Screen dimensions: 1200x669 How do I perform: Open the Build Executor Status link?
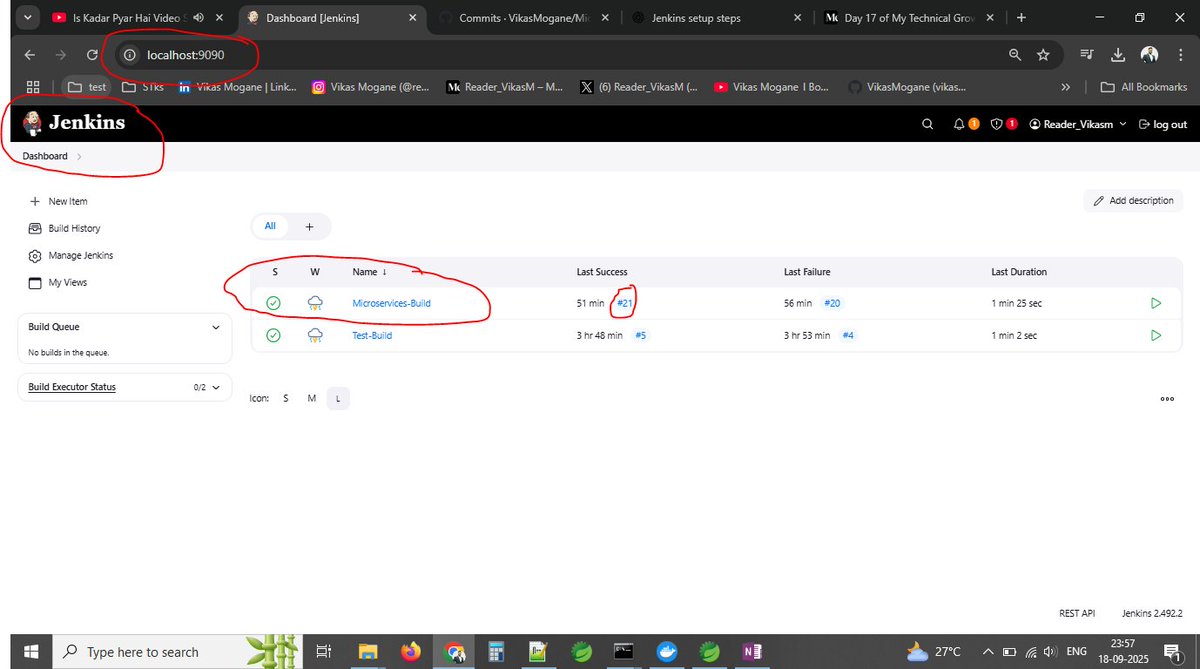click(x=72, y=387)
